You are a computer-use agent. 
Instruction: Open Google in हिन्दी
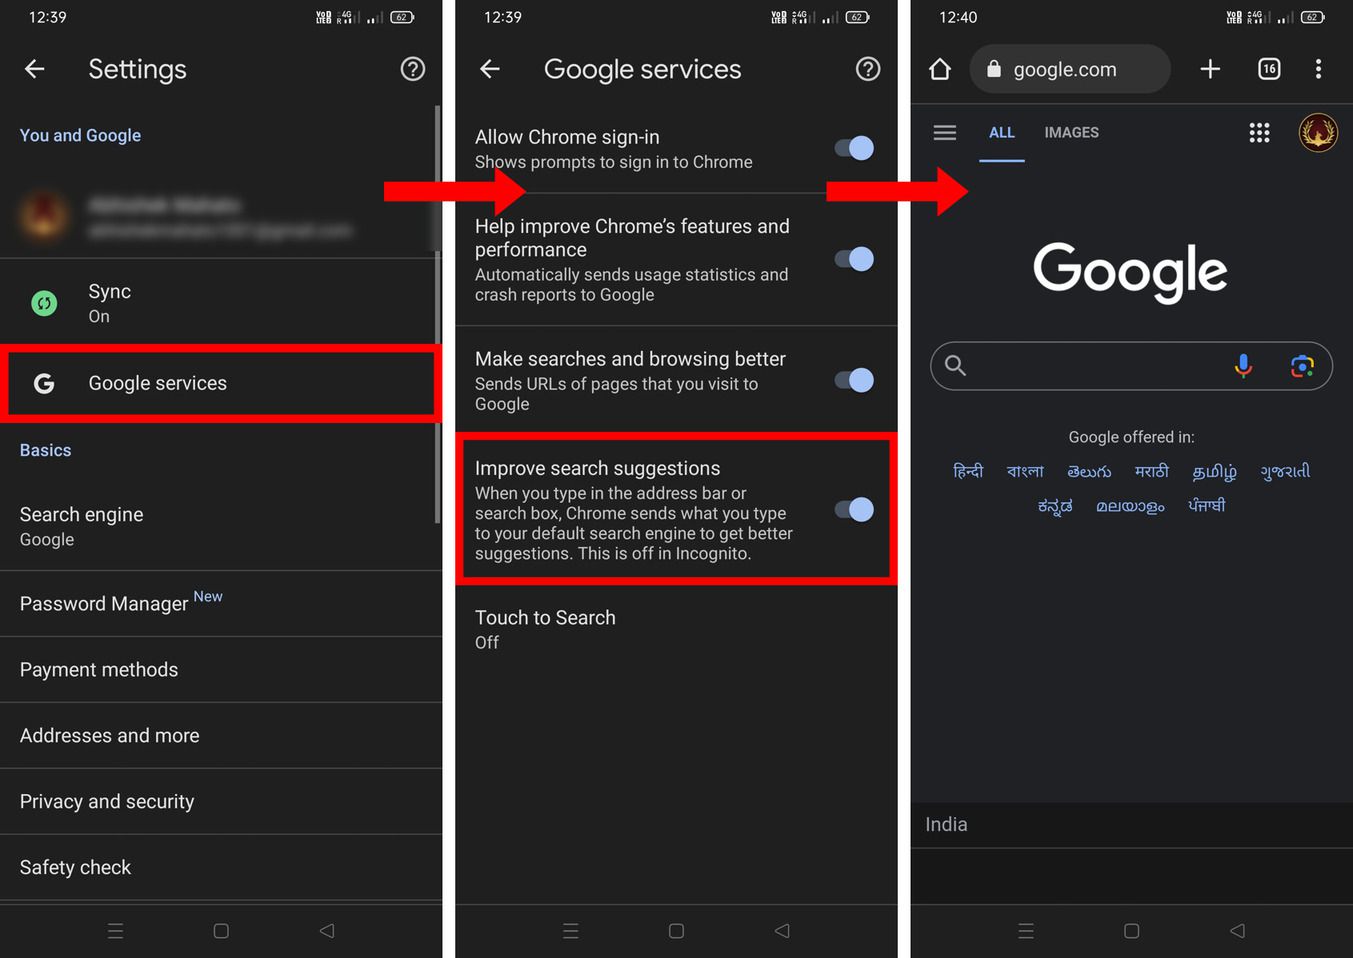[x=967, y=471]
